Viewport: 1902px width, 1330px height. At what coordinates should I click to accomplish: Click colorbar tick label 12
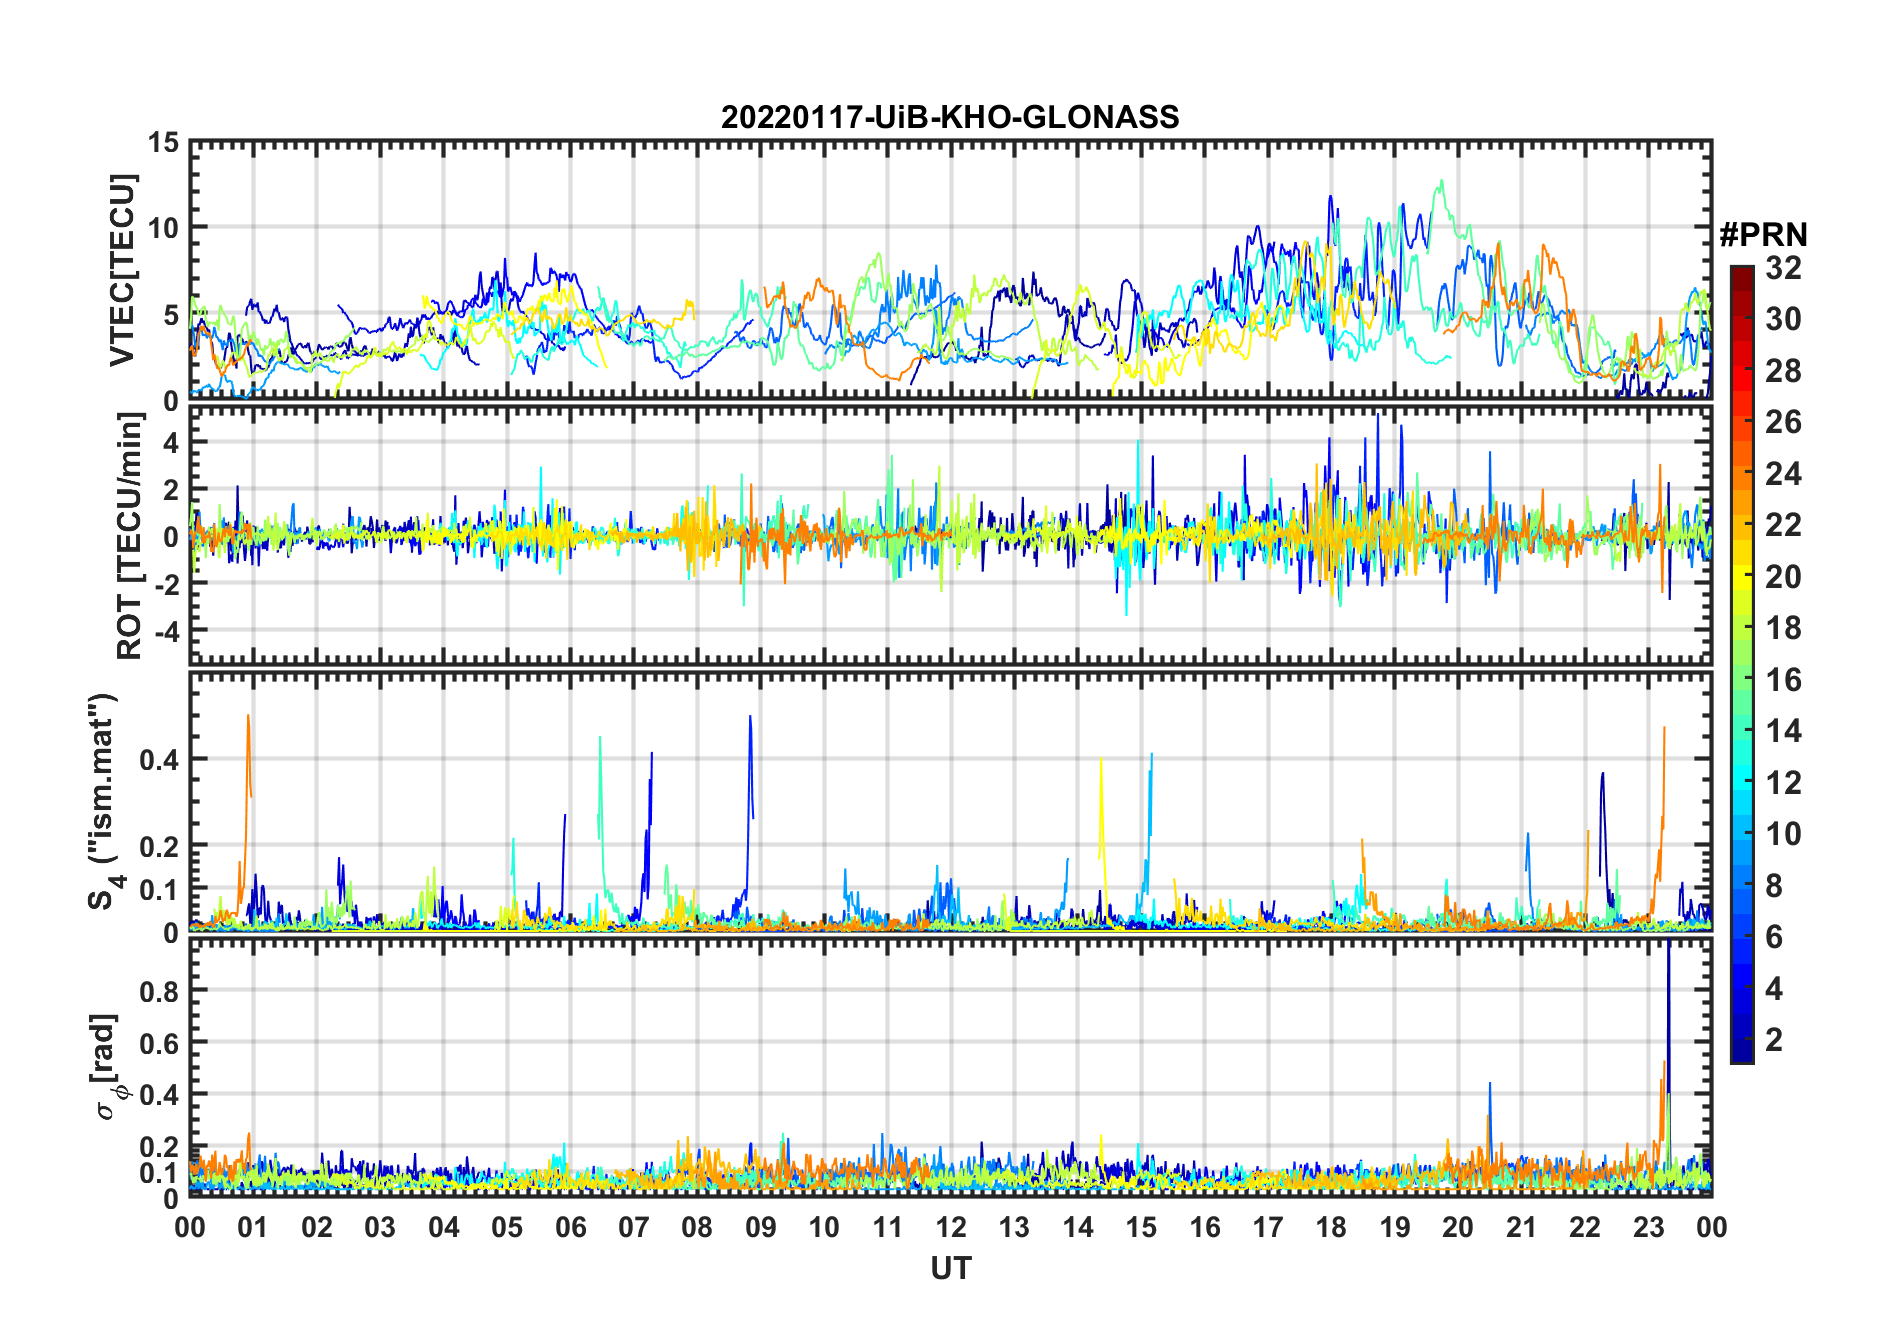1783,782
